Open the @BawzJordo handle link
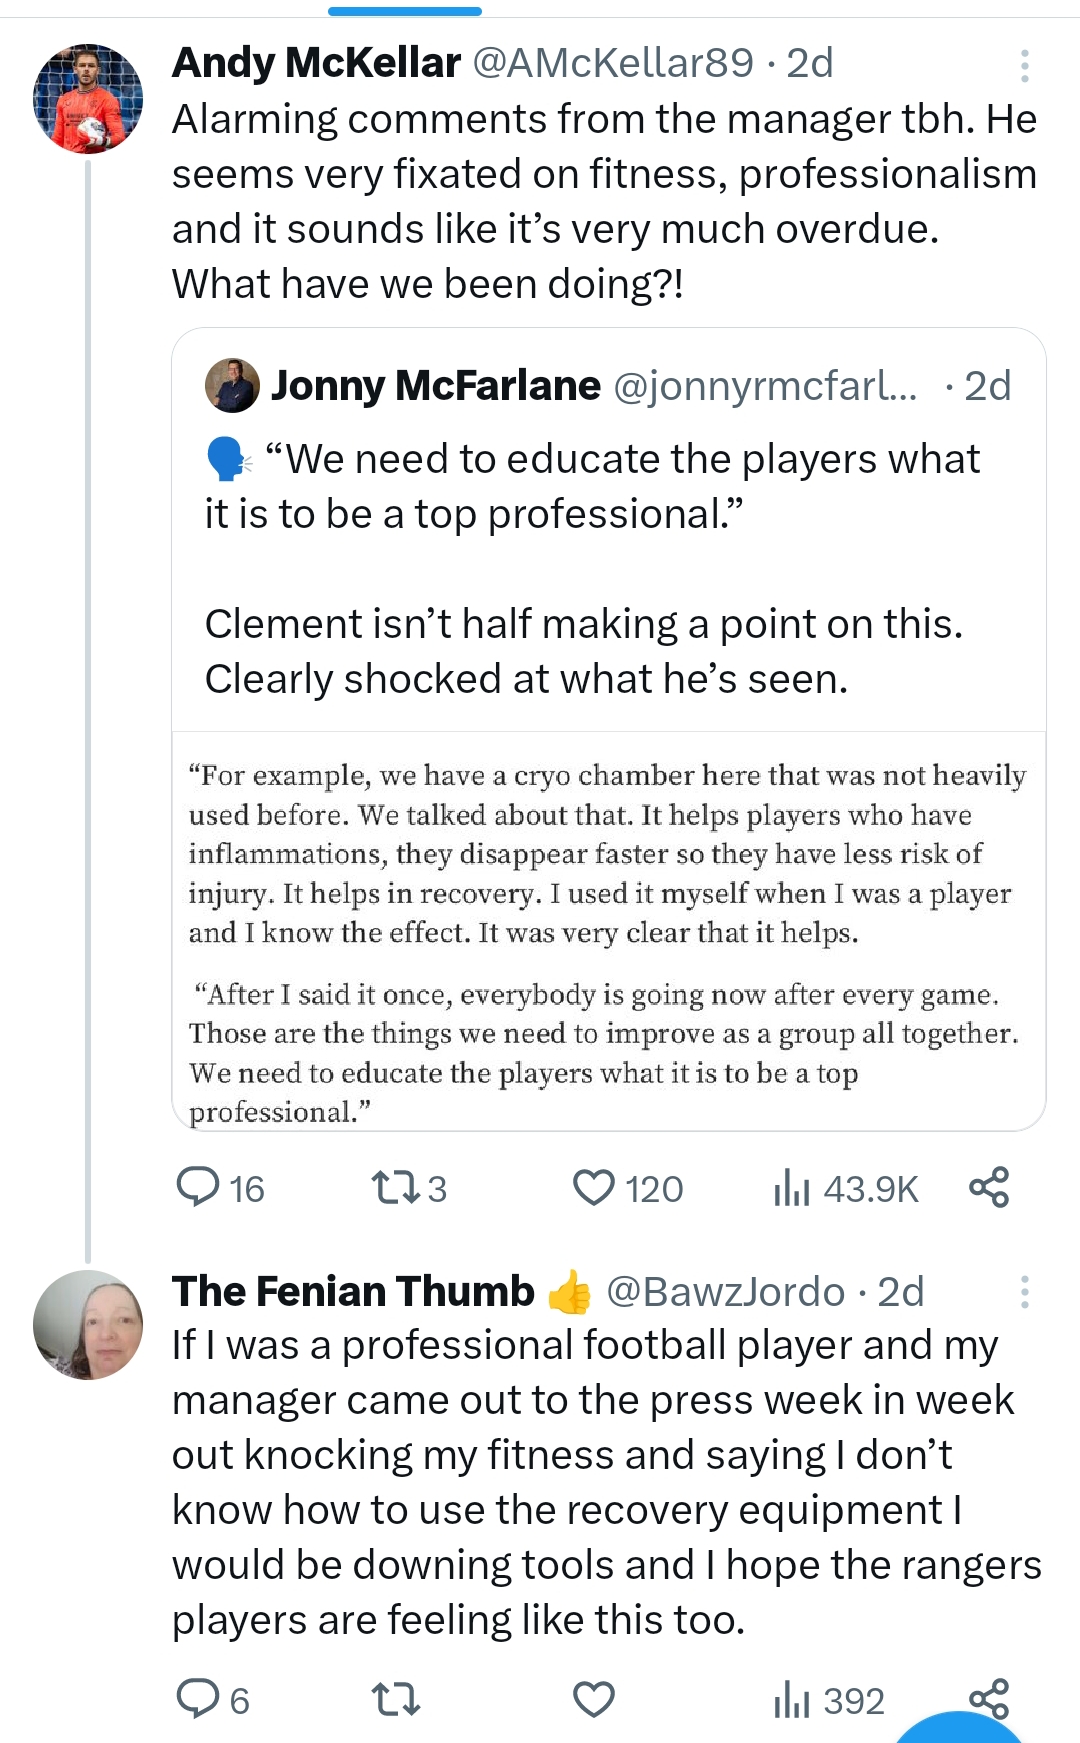 click(725, 1292)
